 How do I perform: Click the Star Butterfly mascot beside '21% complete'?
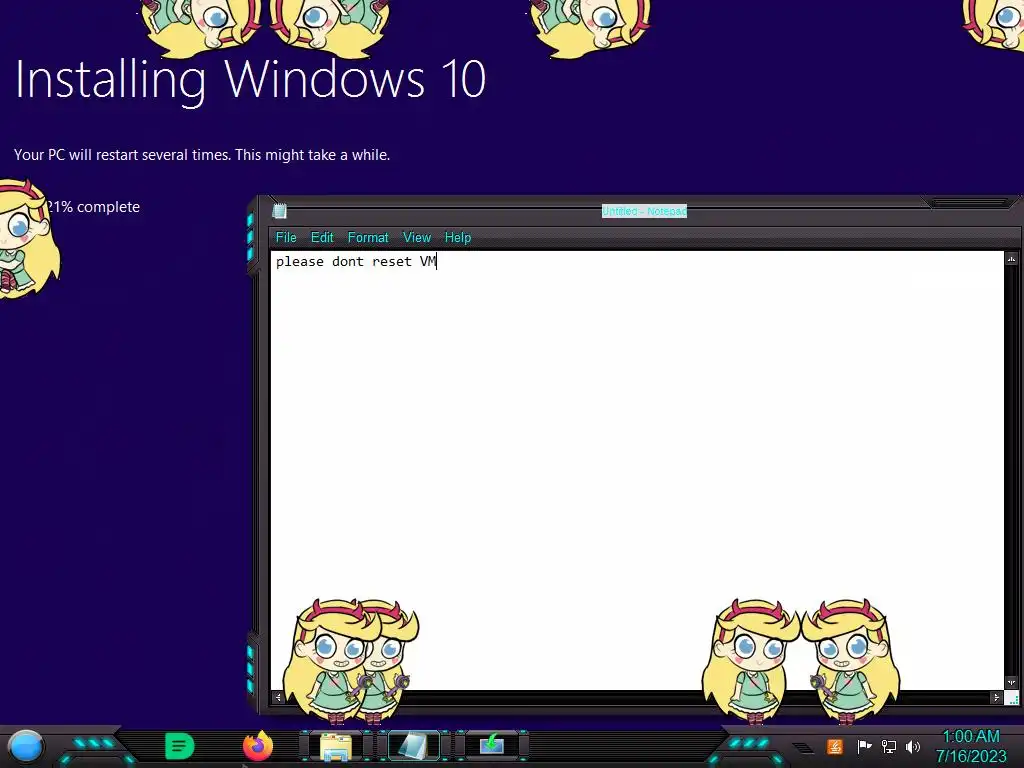27,240
